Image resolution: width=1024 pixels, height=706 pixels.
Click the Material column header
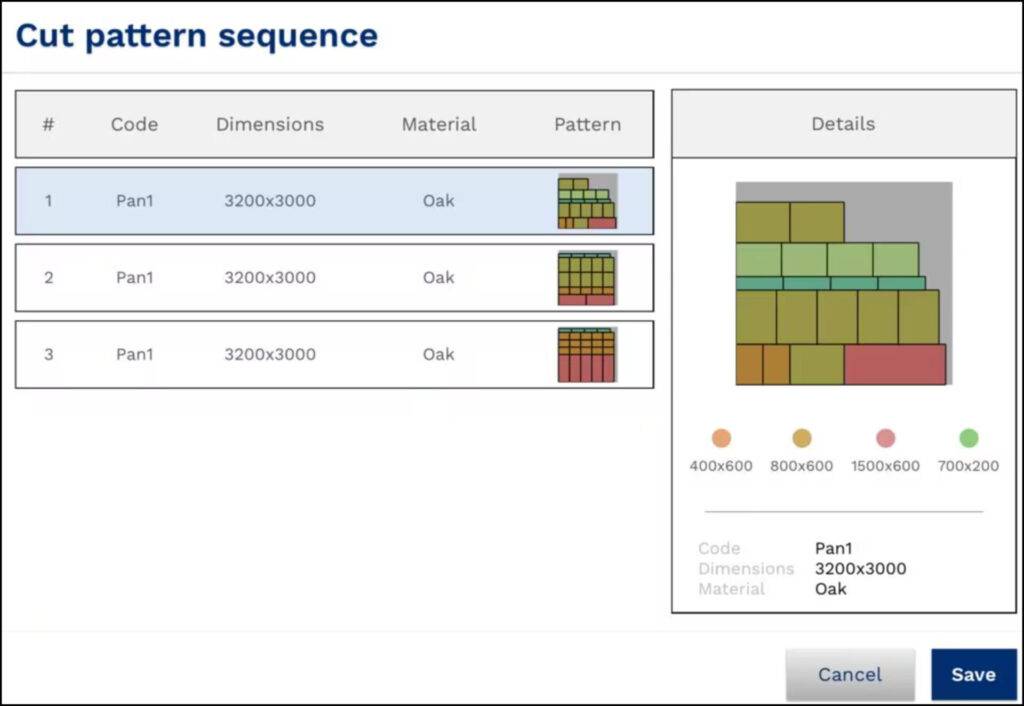pos(438,124)
